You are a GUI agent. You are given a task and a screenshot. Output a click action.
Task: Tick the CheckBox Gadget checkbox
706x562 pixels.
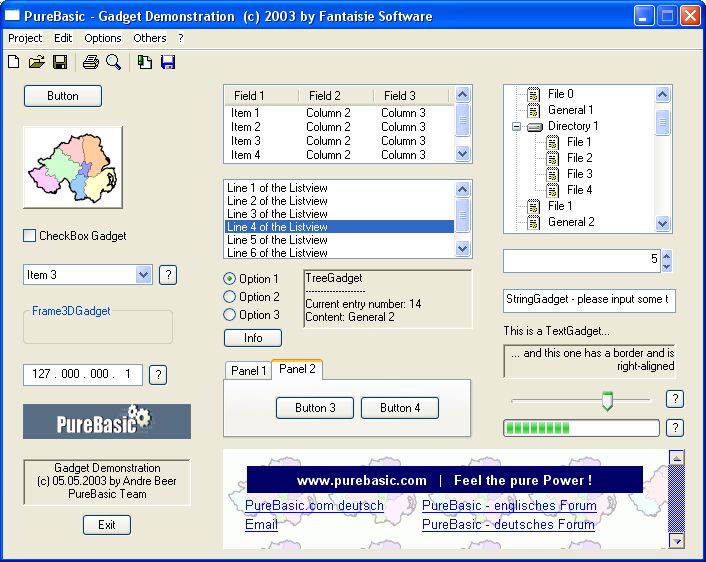point(29,236)
